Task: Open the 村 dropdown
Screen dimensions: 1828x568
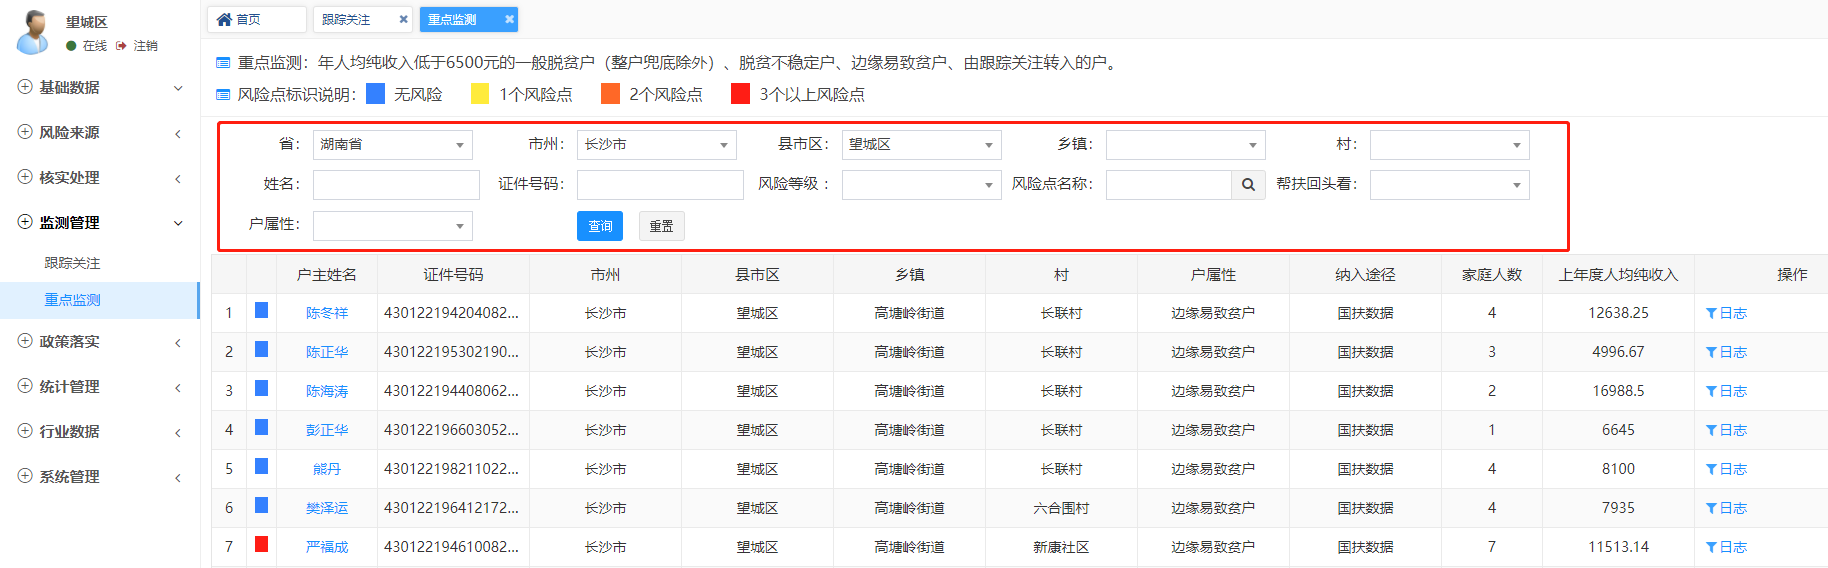Action: coord(1449,145)
